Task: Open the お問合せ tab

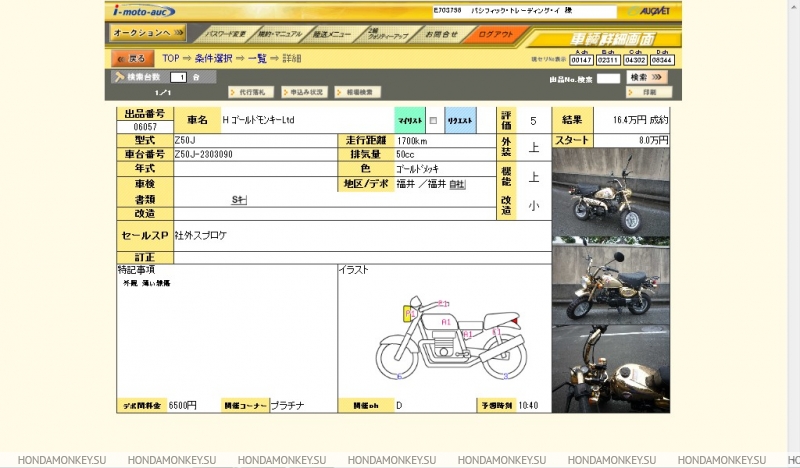Action: point(442,34)
